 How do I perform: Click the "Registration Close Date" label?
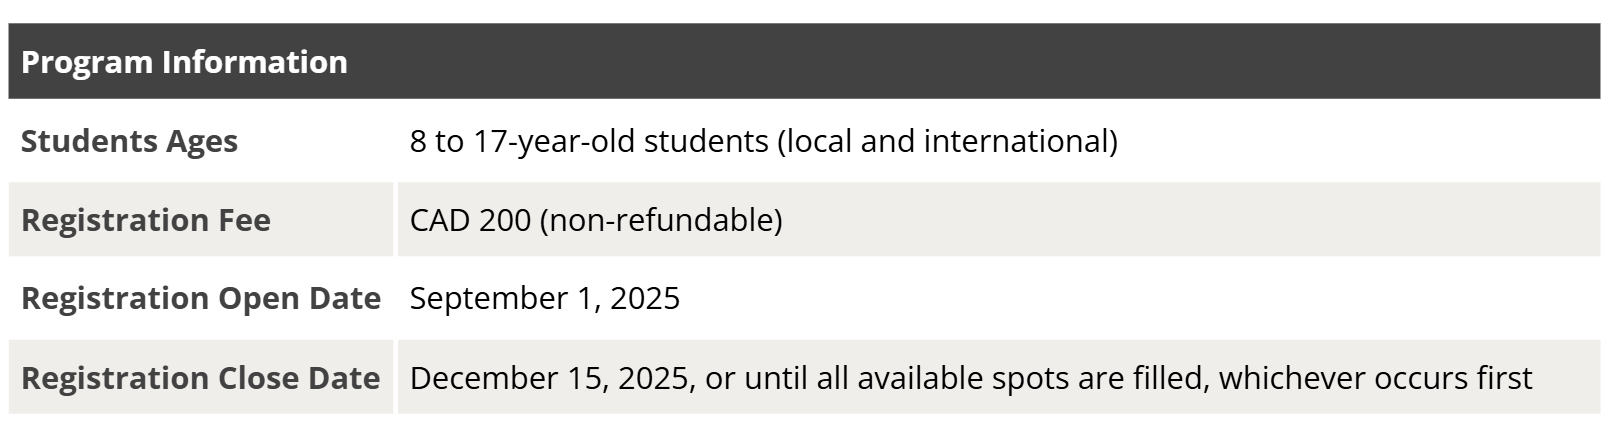click(200, 378)
